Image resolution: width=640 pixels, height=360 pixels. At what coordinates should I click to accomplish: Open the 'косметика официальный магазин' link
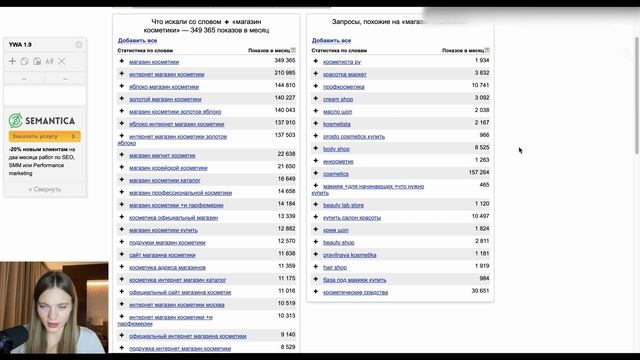click(173, 218)
